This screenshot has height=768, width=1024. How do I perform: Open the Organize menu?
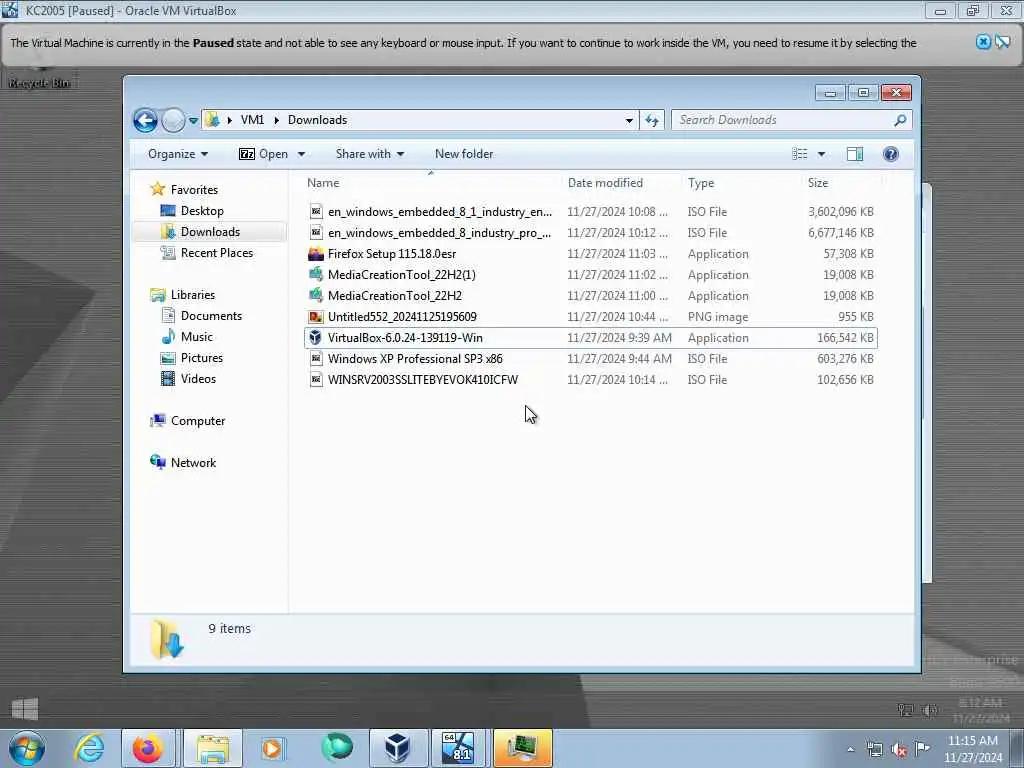click(x=178, y=154)
